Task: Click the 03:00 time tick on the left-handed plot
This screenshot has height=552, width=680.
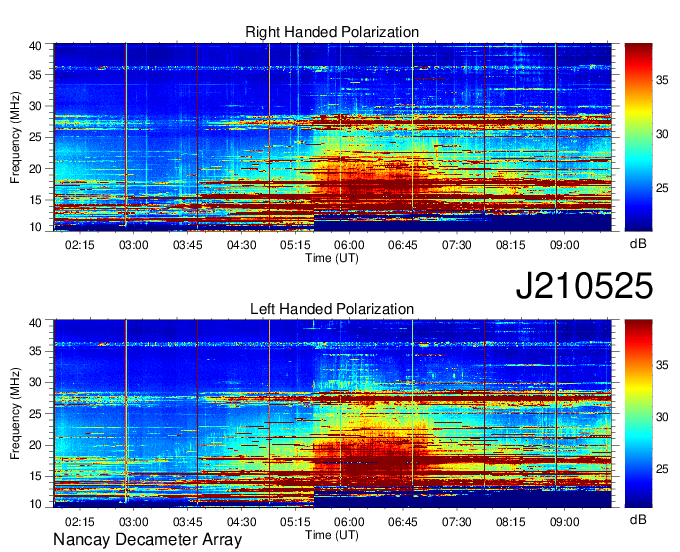Action: (x=134, y=522)
